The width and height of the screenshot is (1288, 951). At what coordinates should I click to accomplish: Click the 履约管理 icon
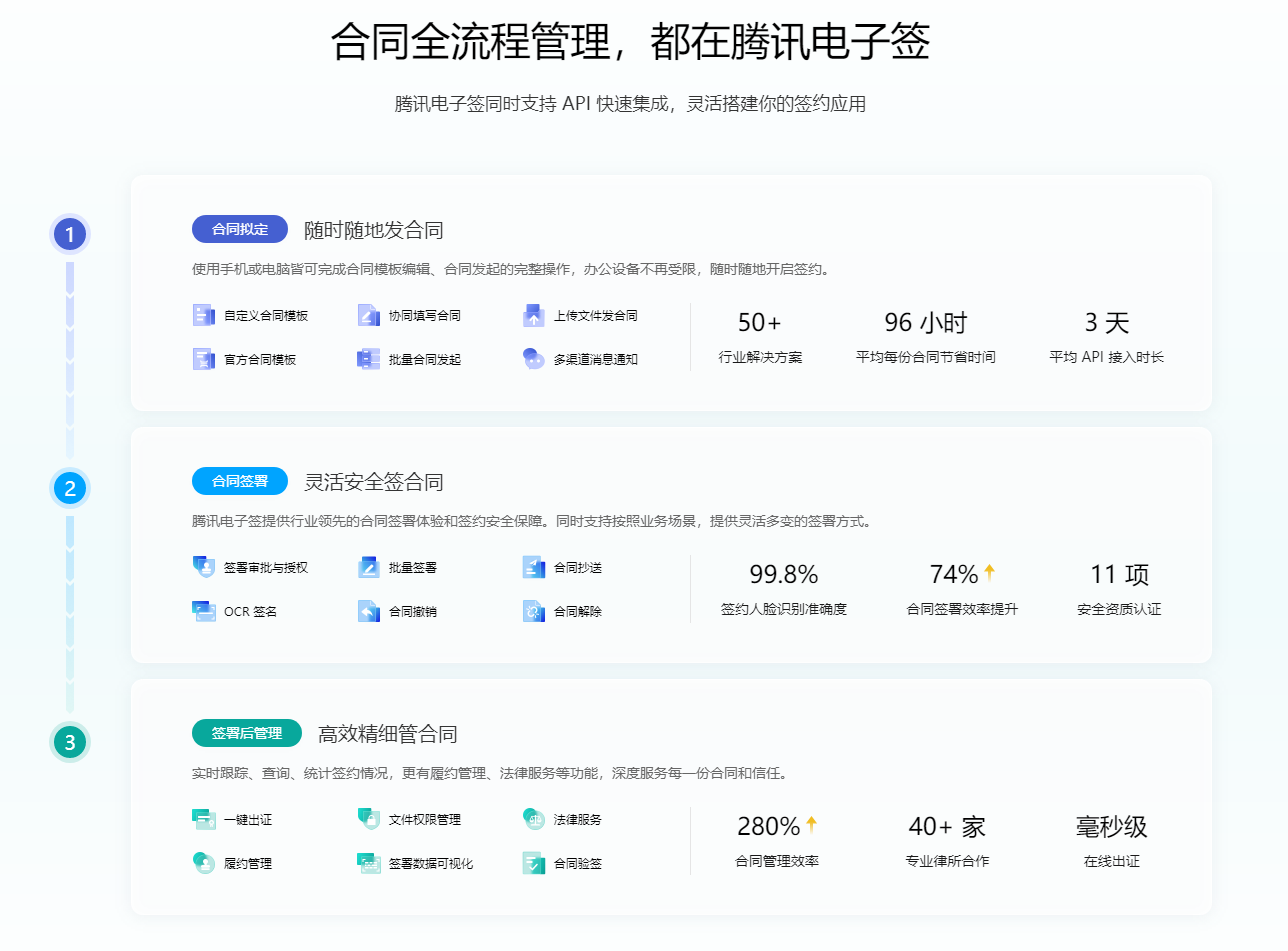coord(204,863)
